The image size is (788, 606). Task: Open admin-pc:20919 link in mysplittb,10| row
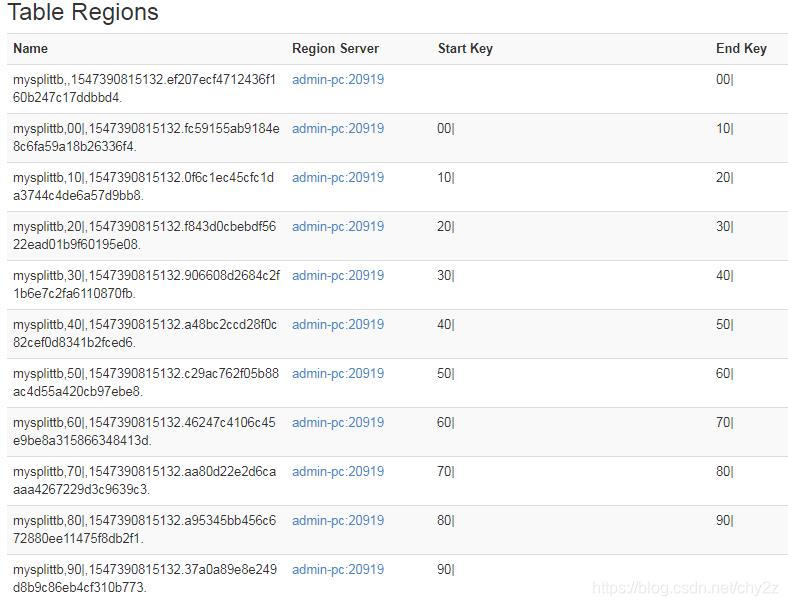point(338,177)
